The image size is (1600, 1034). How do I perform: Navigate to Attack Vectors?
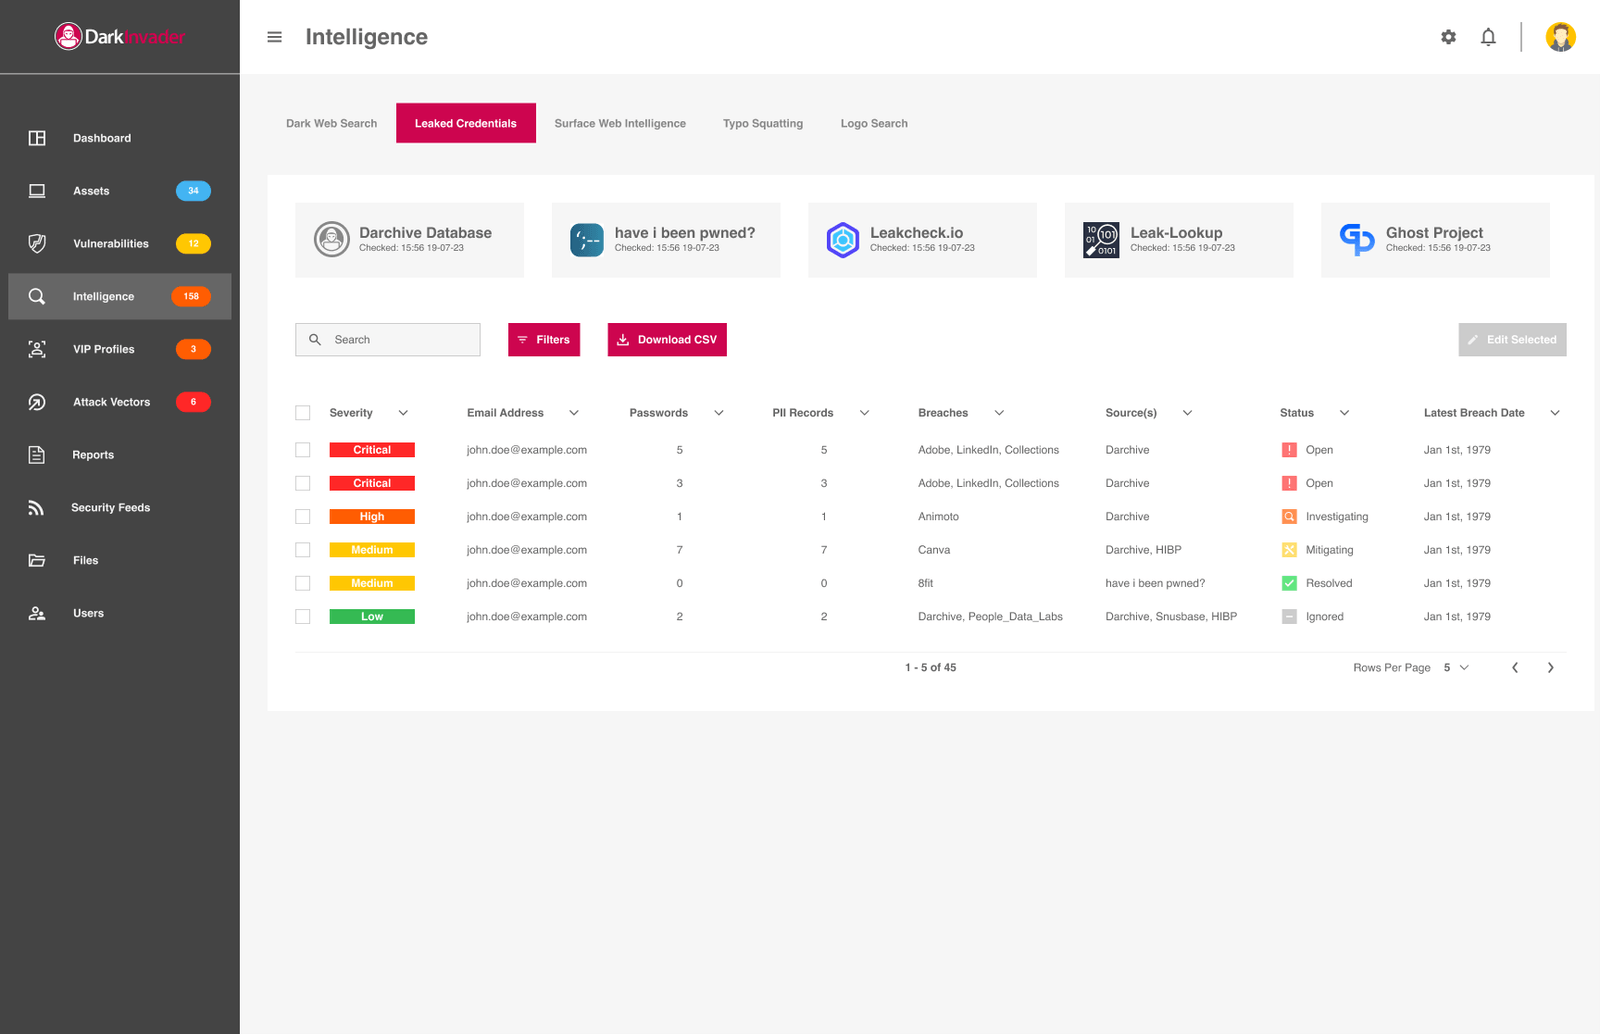click(x=110, y=401)
